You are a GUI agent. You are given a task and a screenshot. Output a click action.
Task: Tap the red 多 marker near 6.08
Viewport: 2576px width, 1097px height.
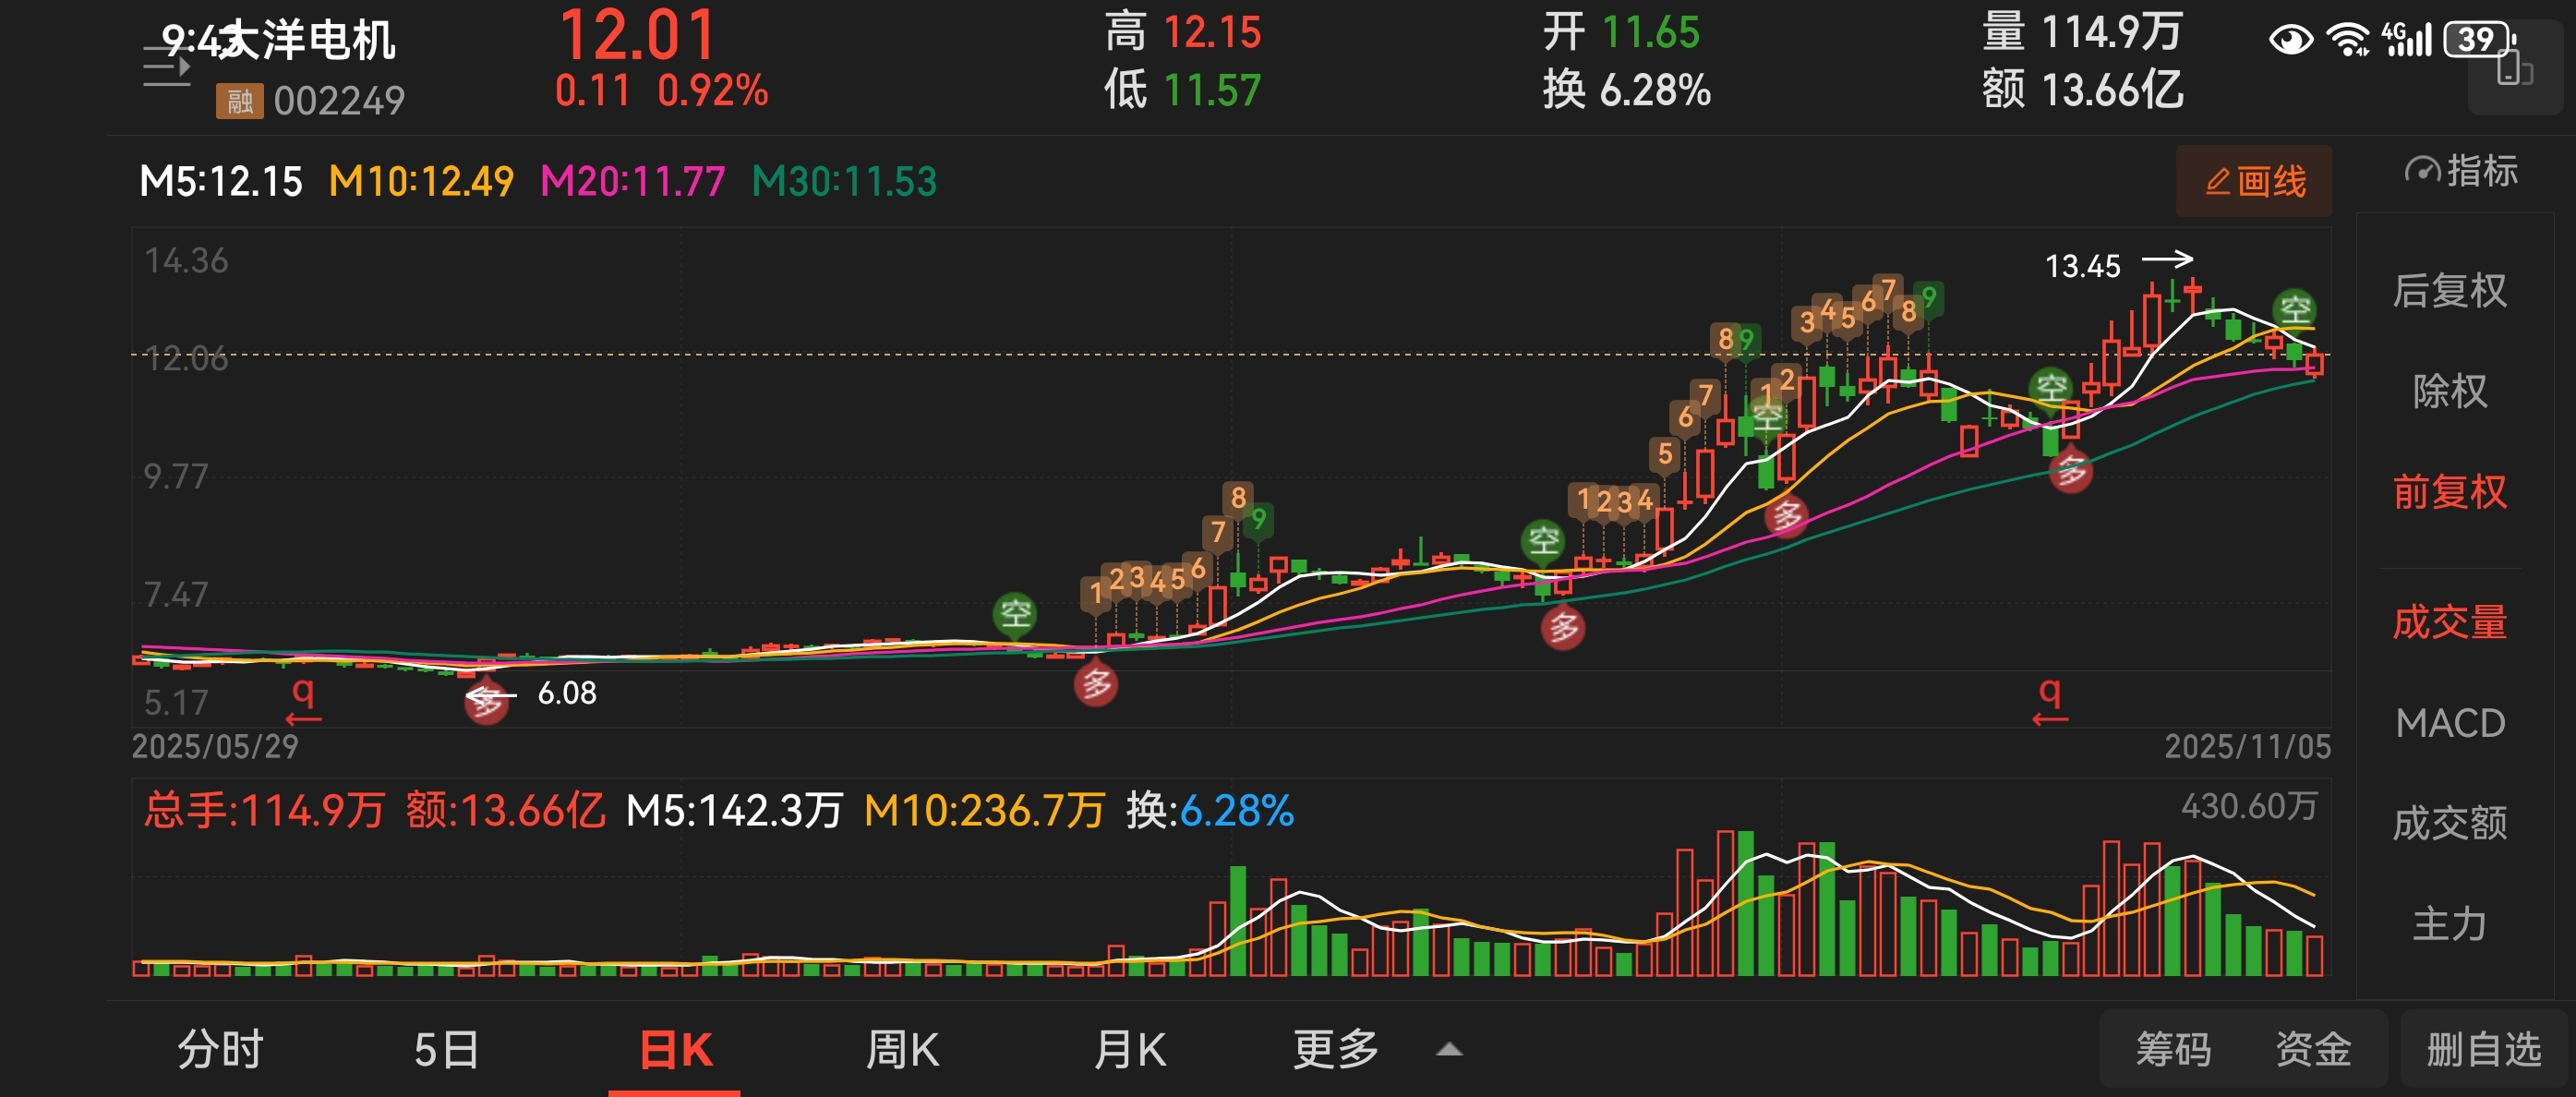(487, 704)
